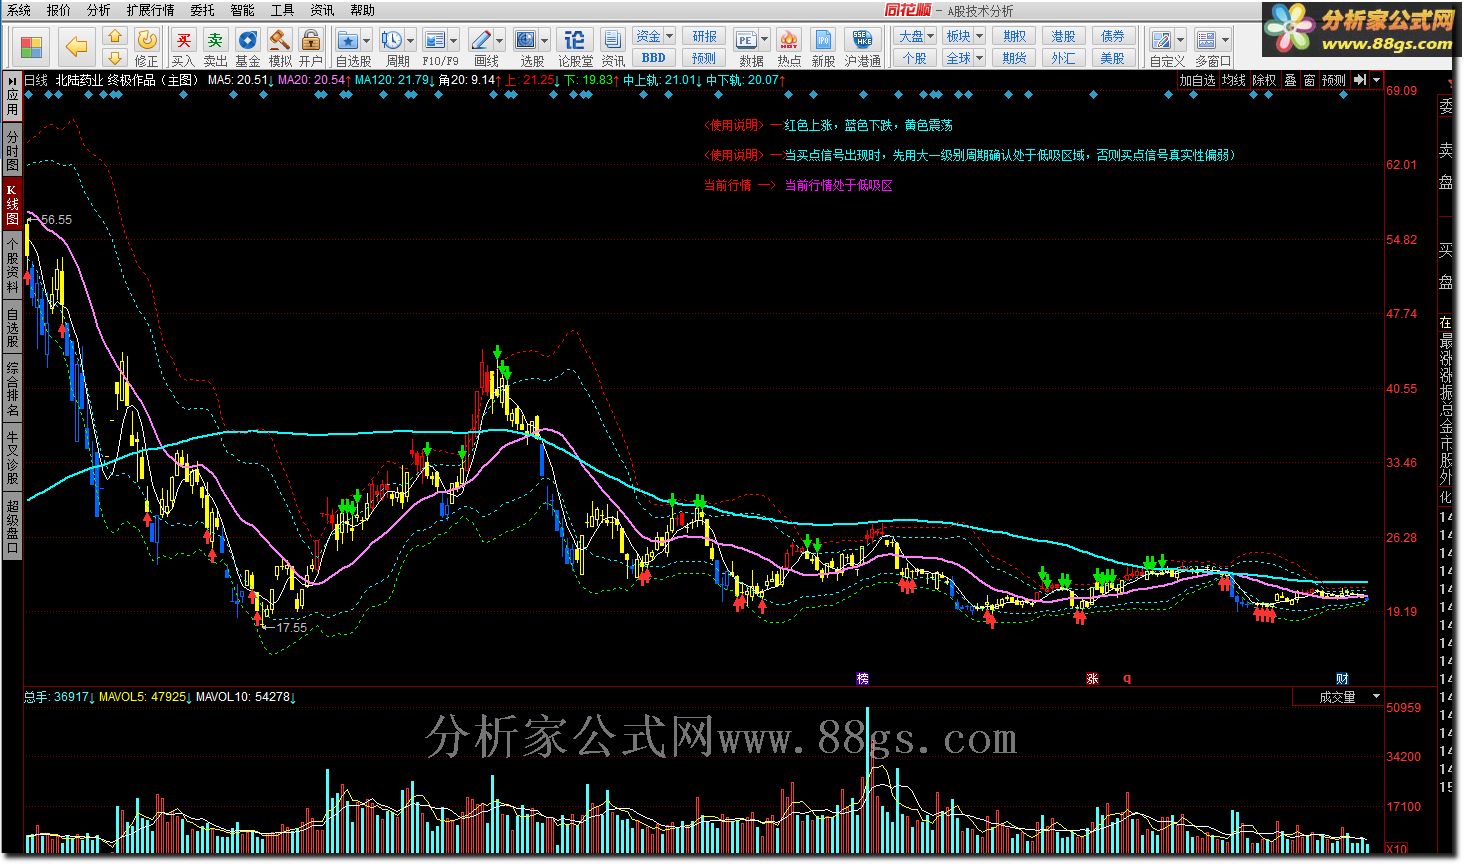Click the yellow up arrow button

[x=115, y=37]
